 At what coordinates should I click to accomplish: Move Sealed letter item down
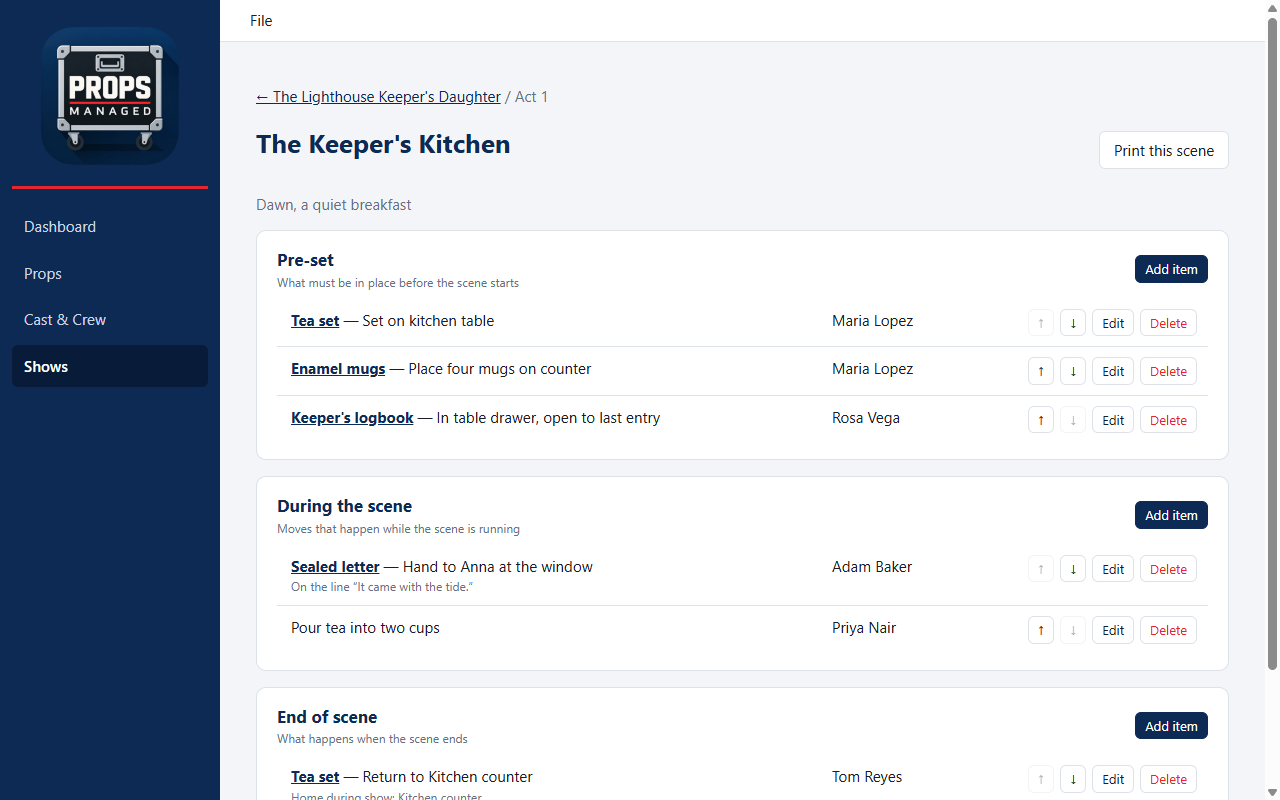click(x=1073, y=569)
